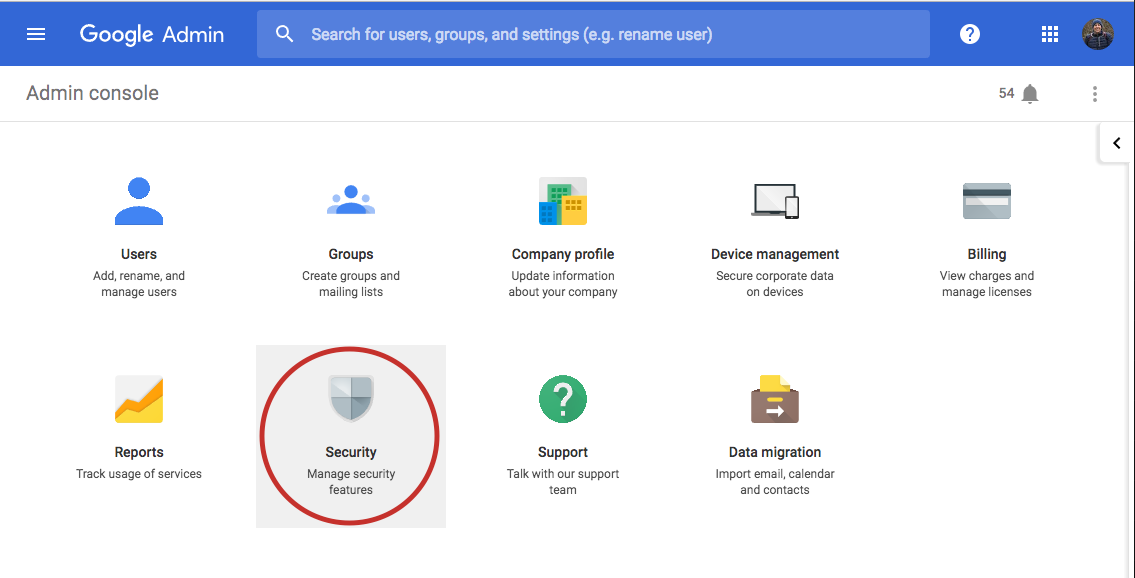Screen dimensions: 1135x578
Task: Show the notifications bell with 54 alerts
Action: pos(1030,94)
